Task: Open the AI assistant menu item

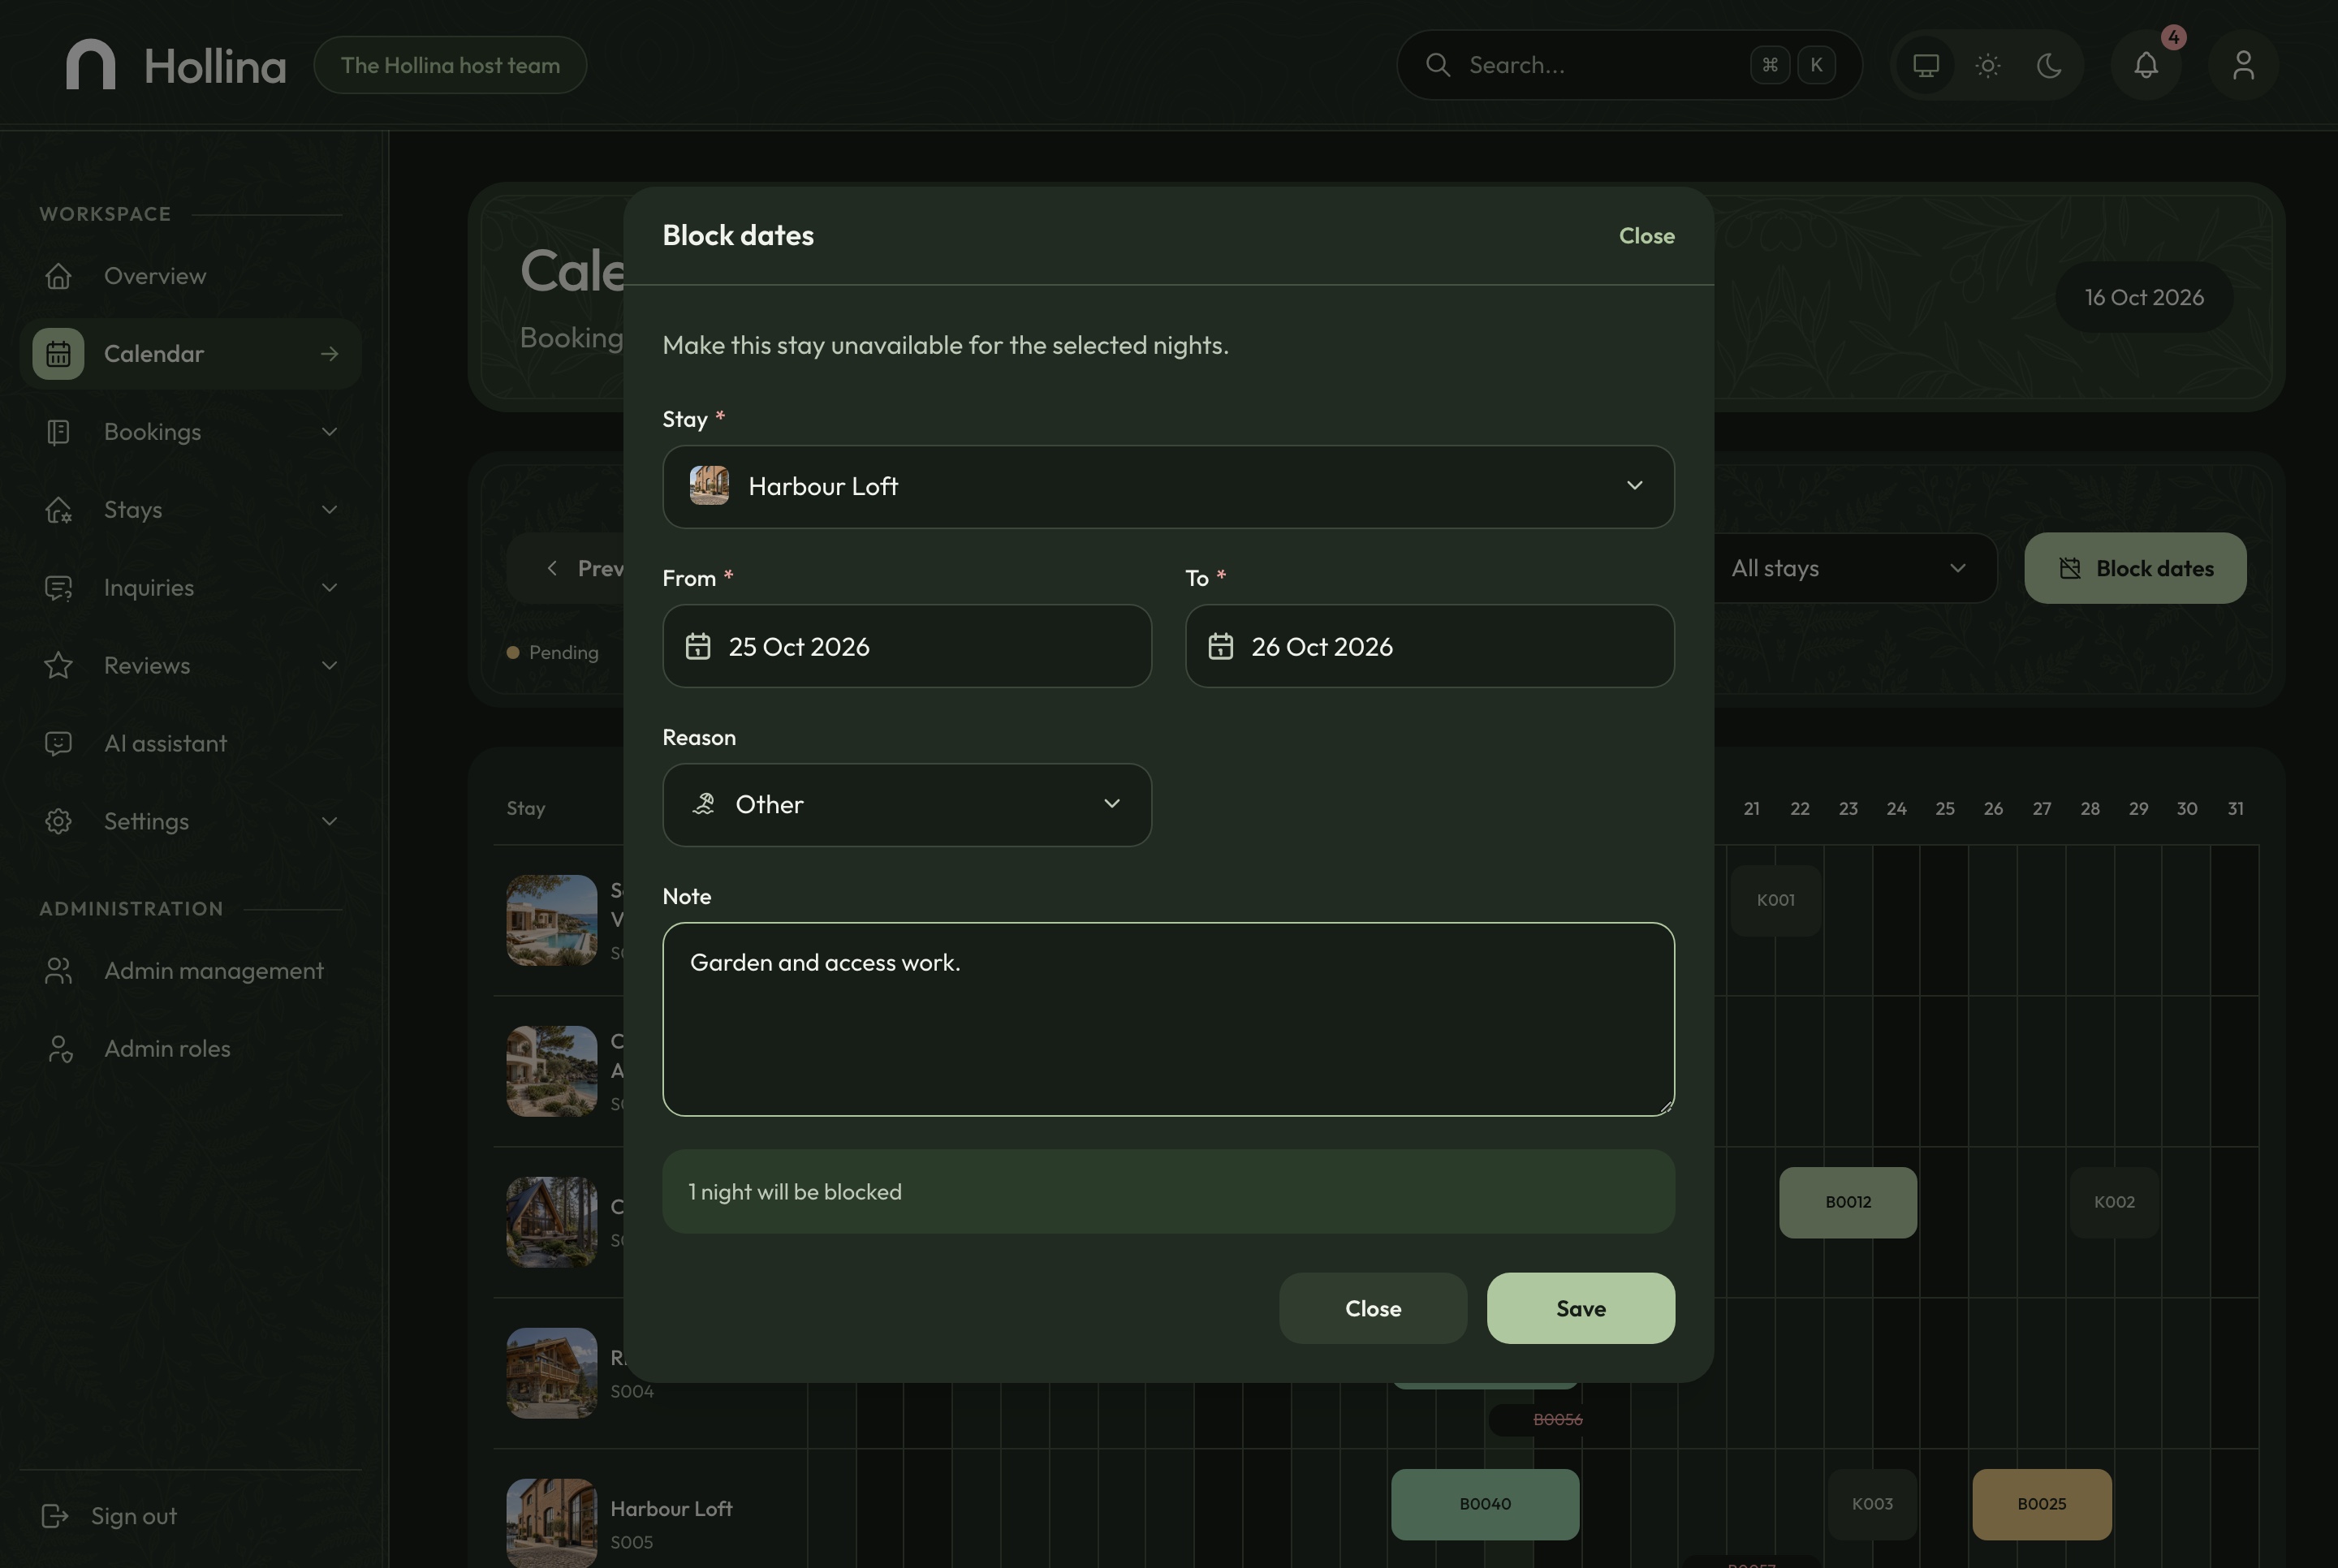Action: [x=190, y=743]
